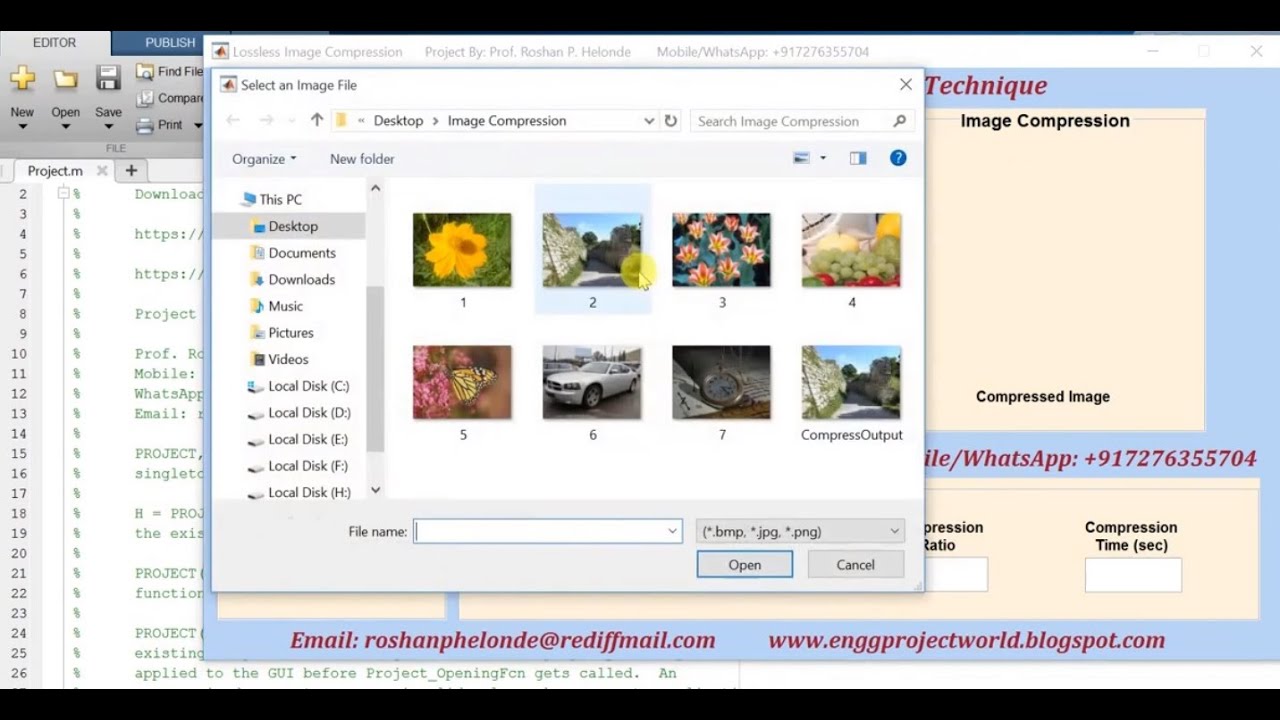Open Downloads folder in navigation pane
The width and height of the screenshot is (1280, 720).
pyautogui.click(x=301, y=279)
